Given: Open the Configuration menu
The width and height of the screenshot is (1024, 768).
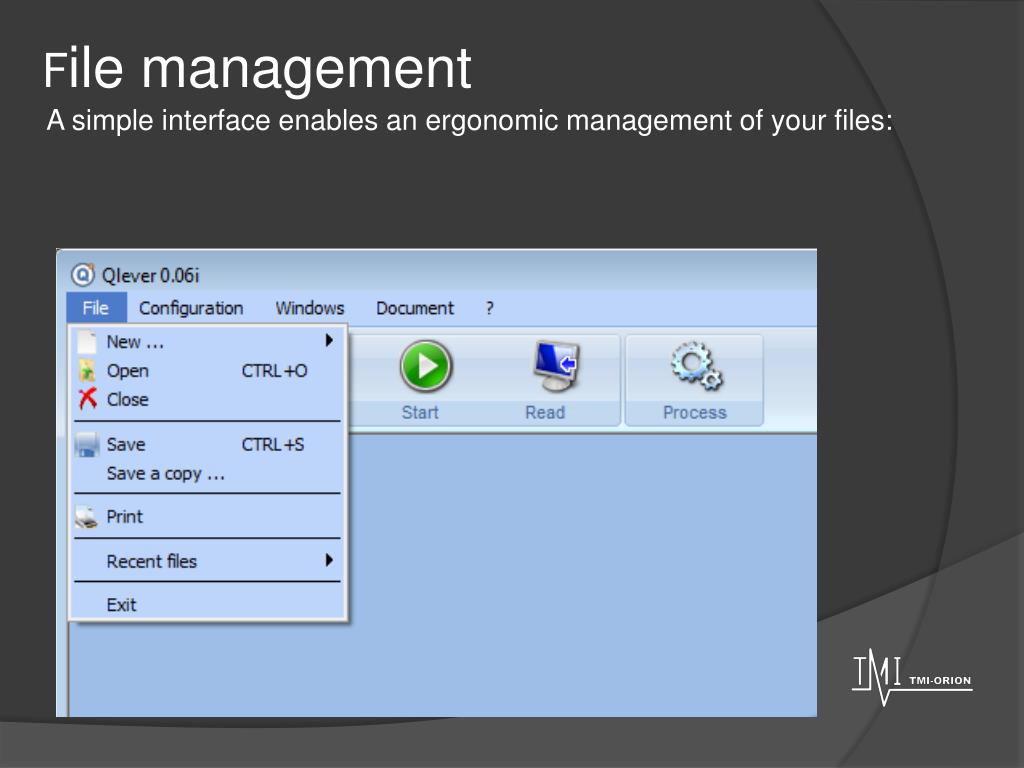Looking at the screenshot, I should (x=191, y=308).
